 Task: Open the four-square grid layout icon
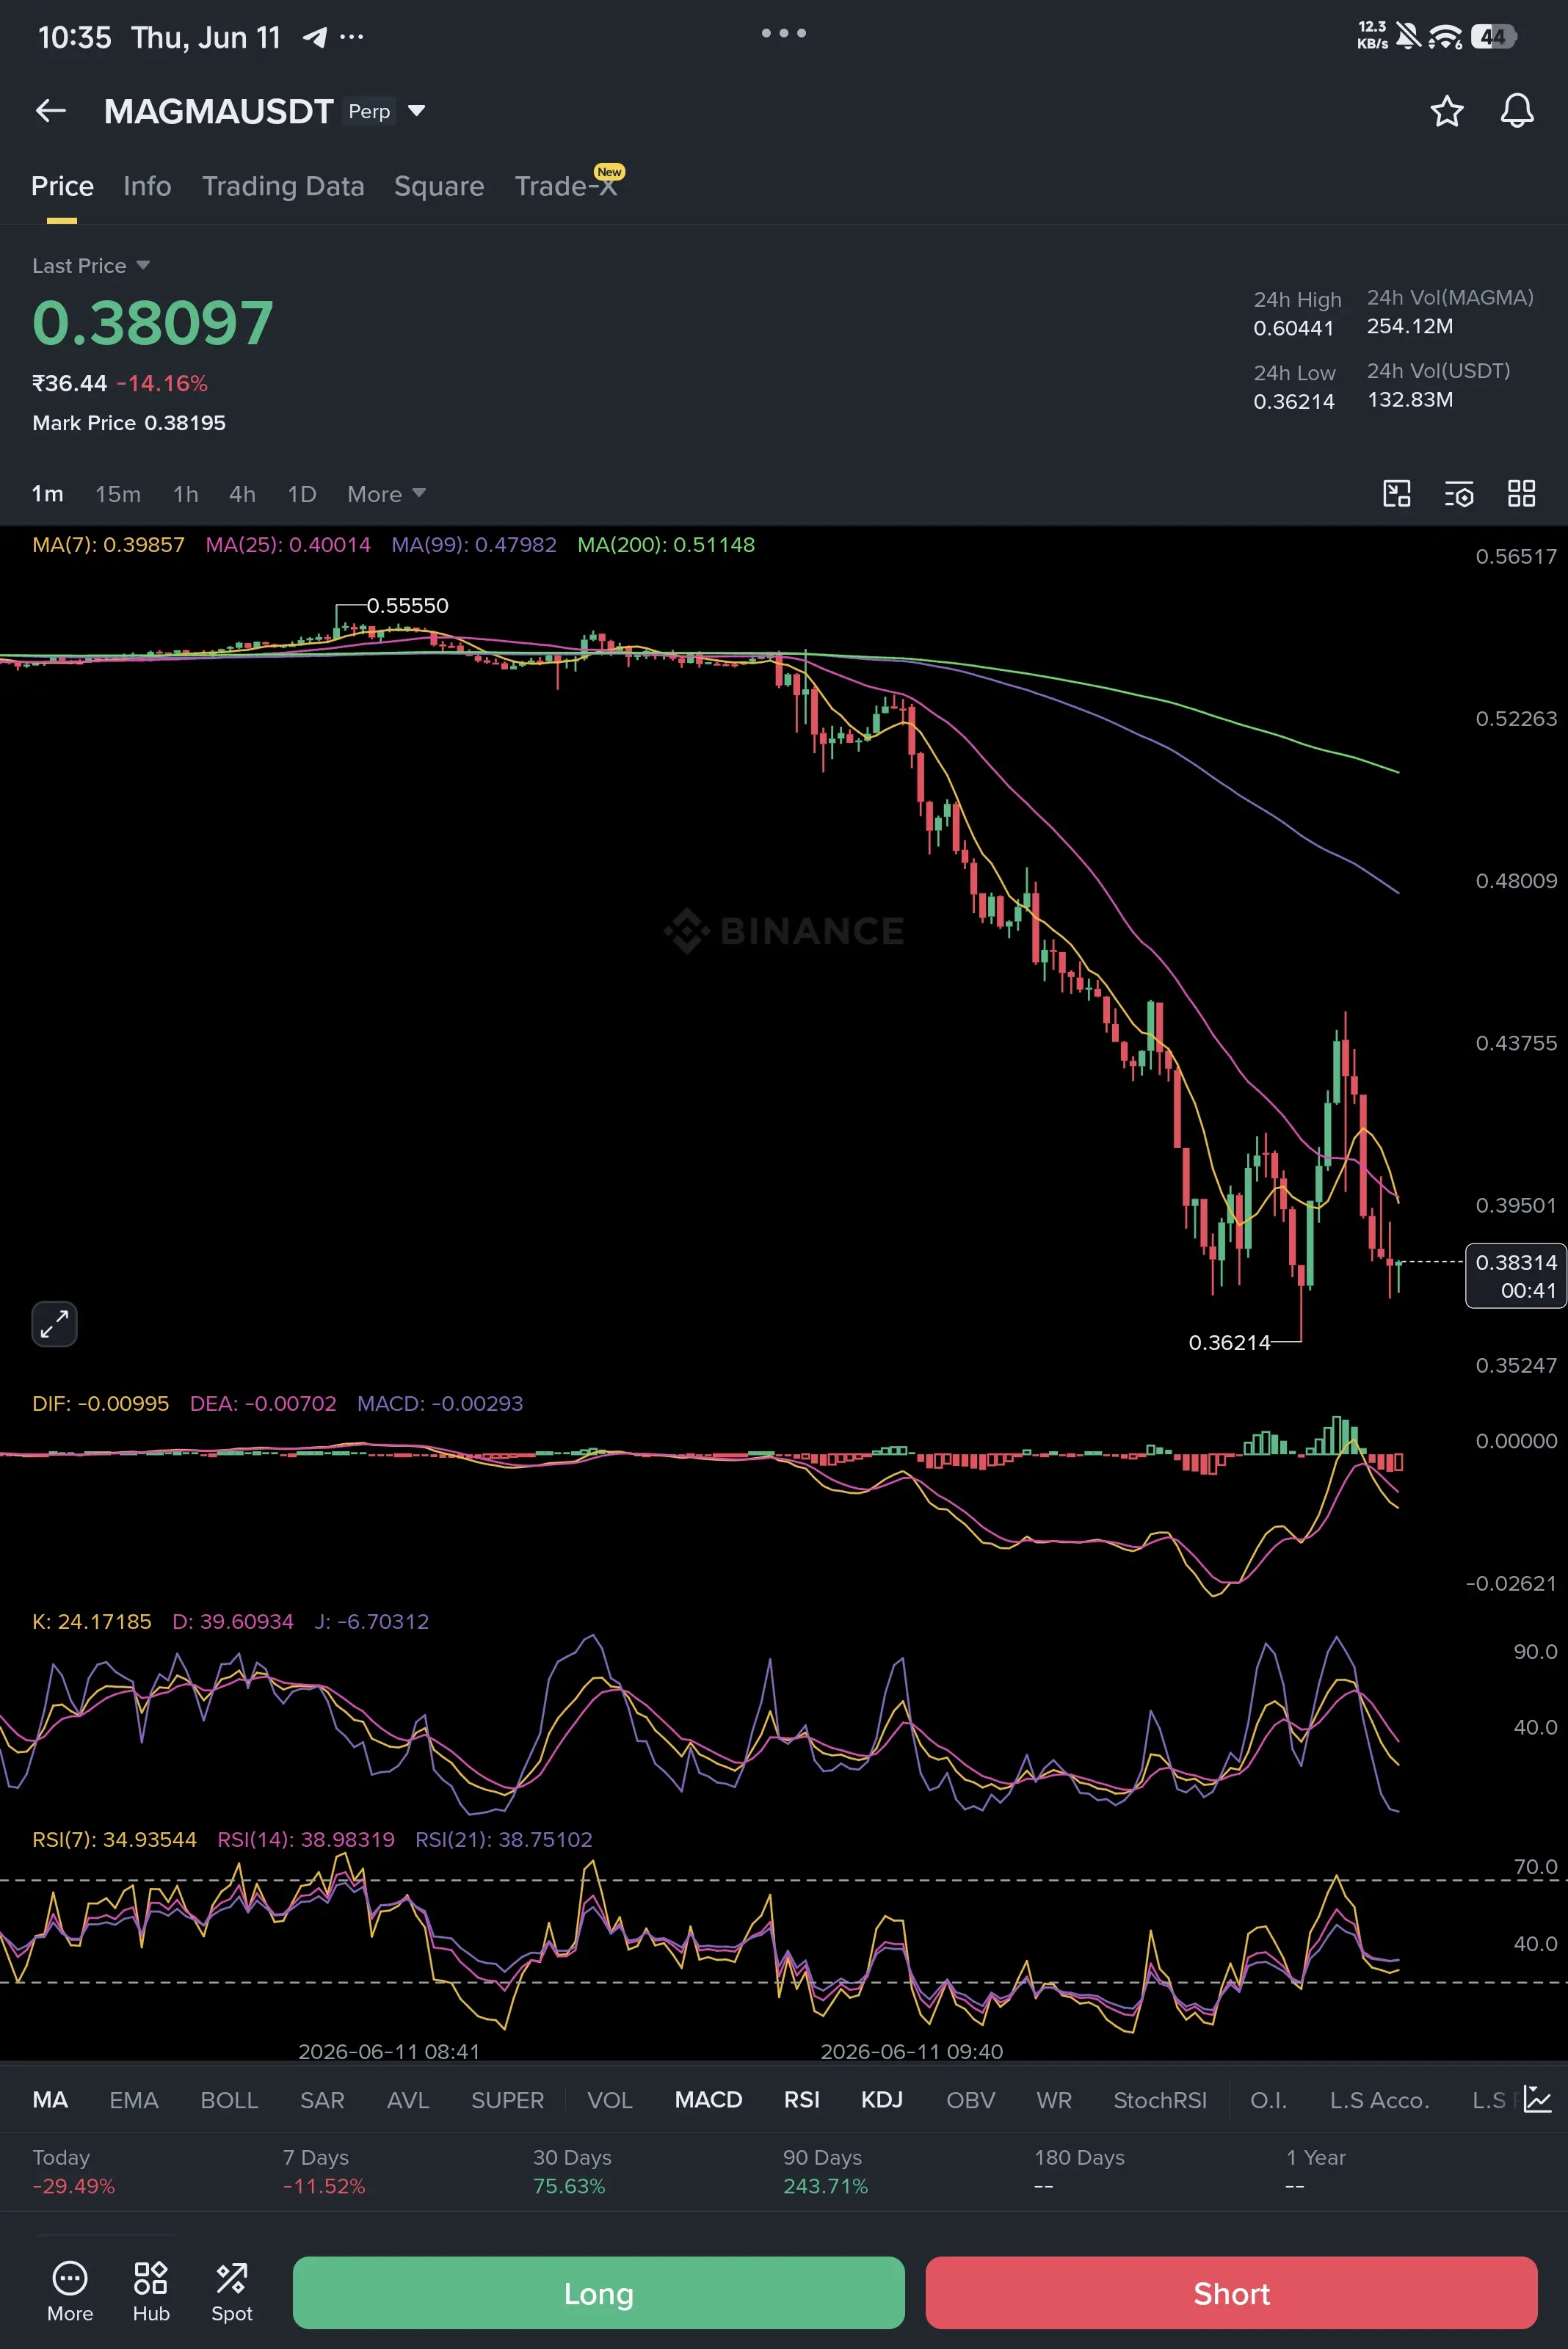pyautogui.click(x=1521, y=494)
